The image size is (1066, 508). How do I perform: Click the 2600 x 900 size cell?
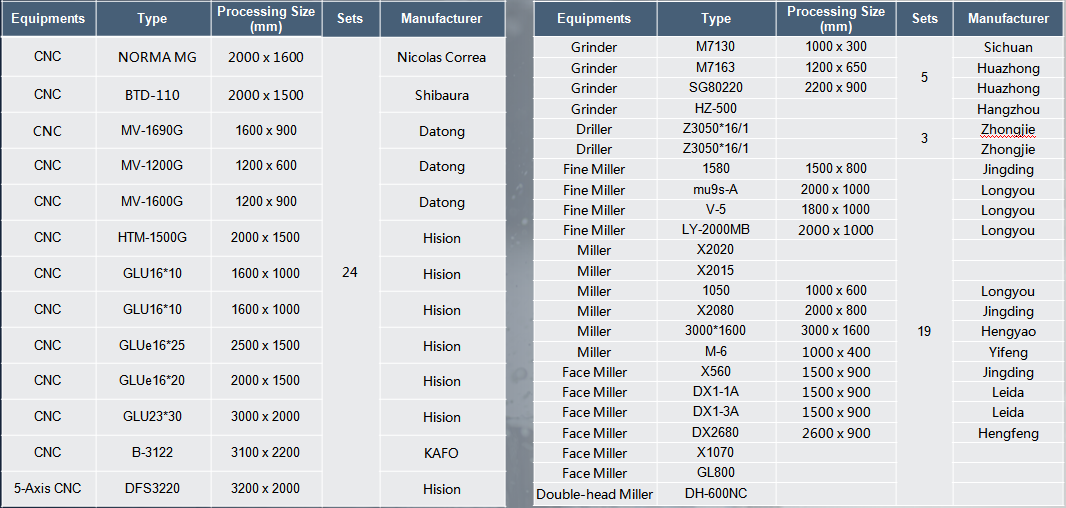(835, 433)
